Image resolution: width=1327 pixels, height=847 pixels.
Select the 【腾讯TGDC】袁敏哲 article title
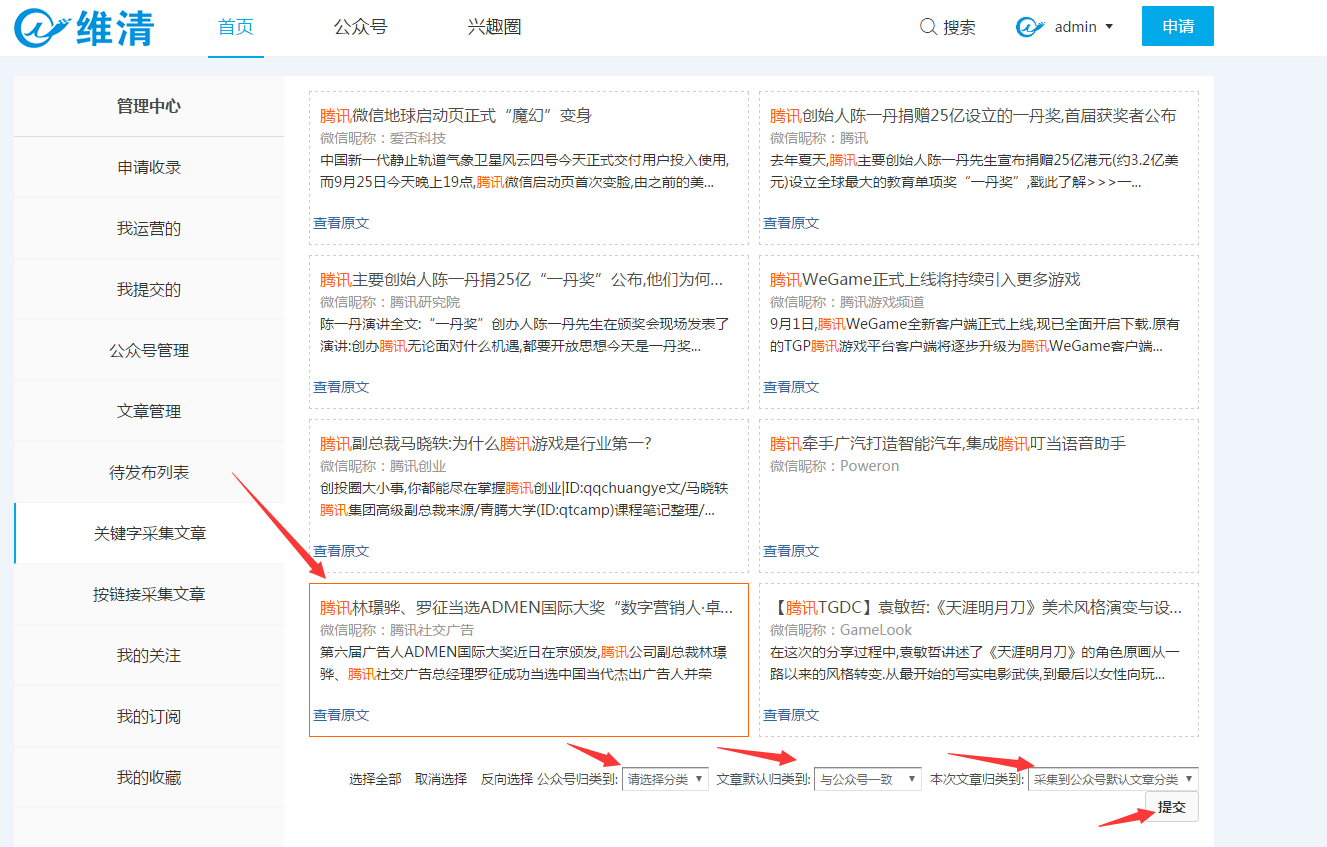(x=977, y=607)
